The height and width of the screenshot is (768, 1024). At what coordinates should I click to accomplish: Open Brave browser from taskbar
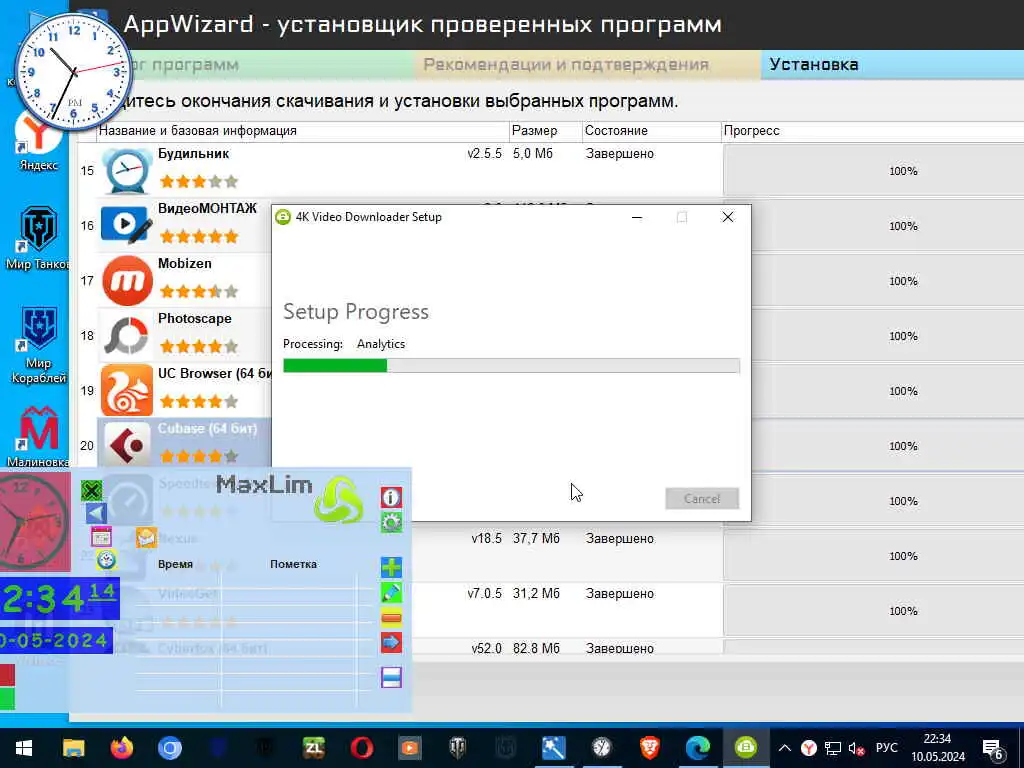649,748
